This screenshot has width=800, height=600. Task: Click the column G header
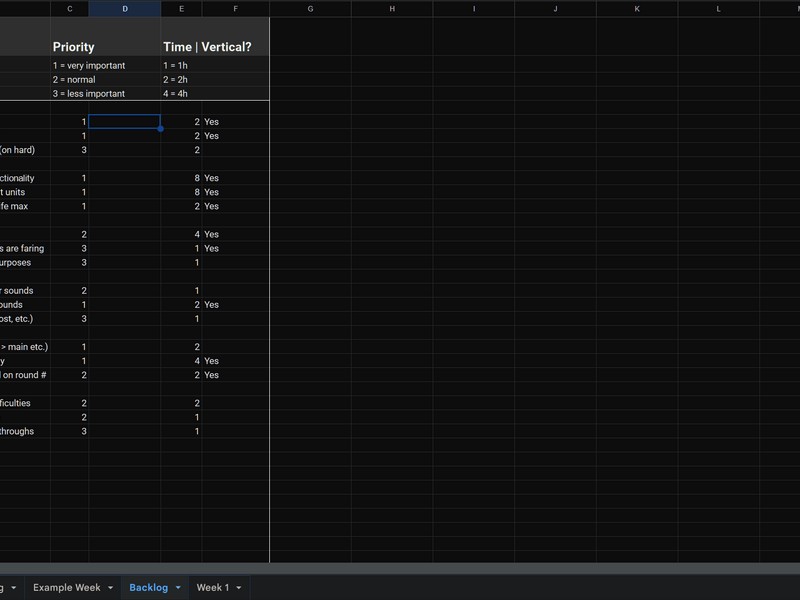[310, 9]
